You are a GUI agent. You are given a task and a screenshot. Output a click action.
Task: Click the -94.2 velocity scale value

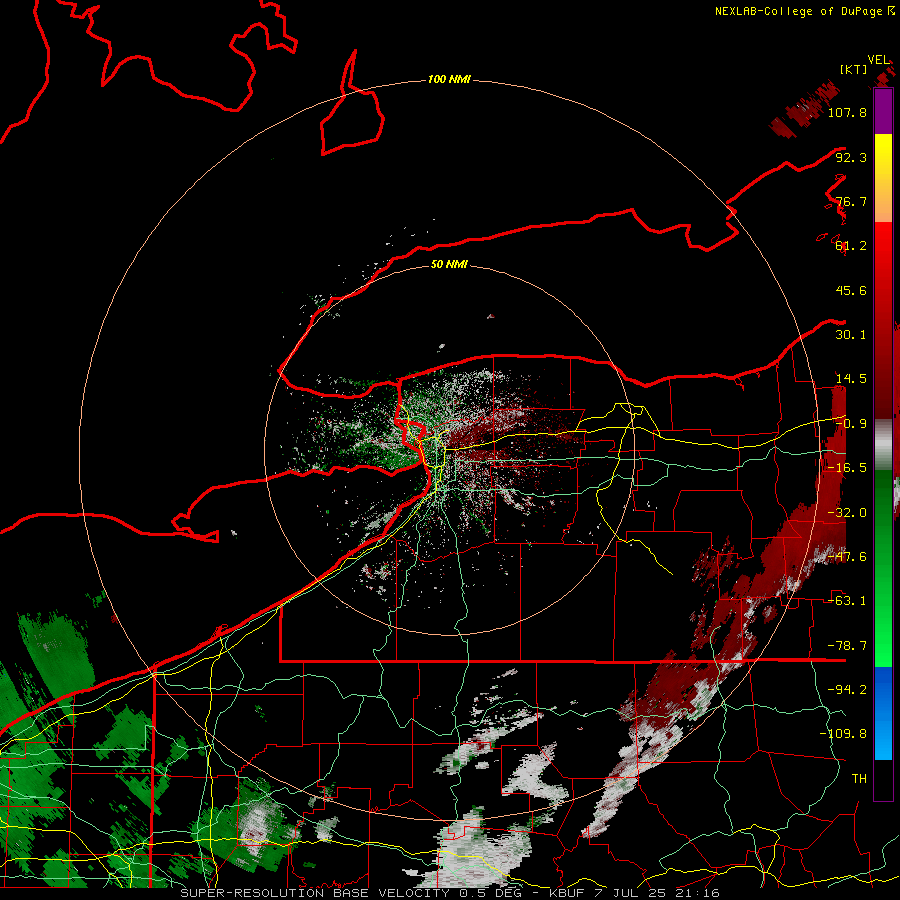pos(847,689)
